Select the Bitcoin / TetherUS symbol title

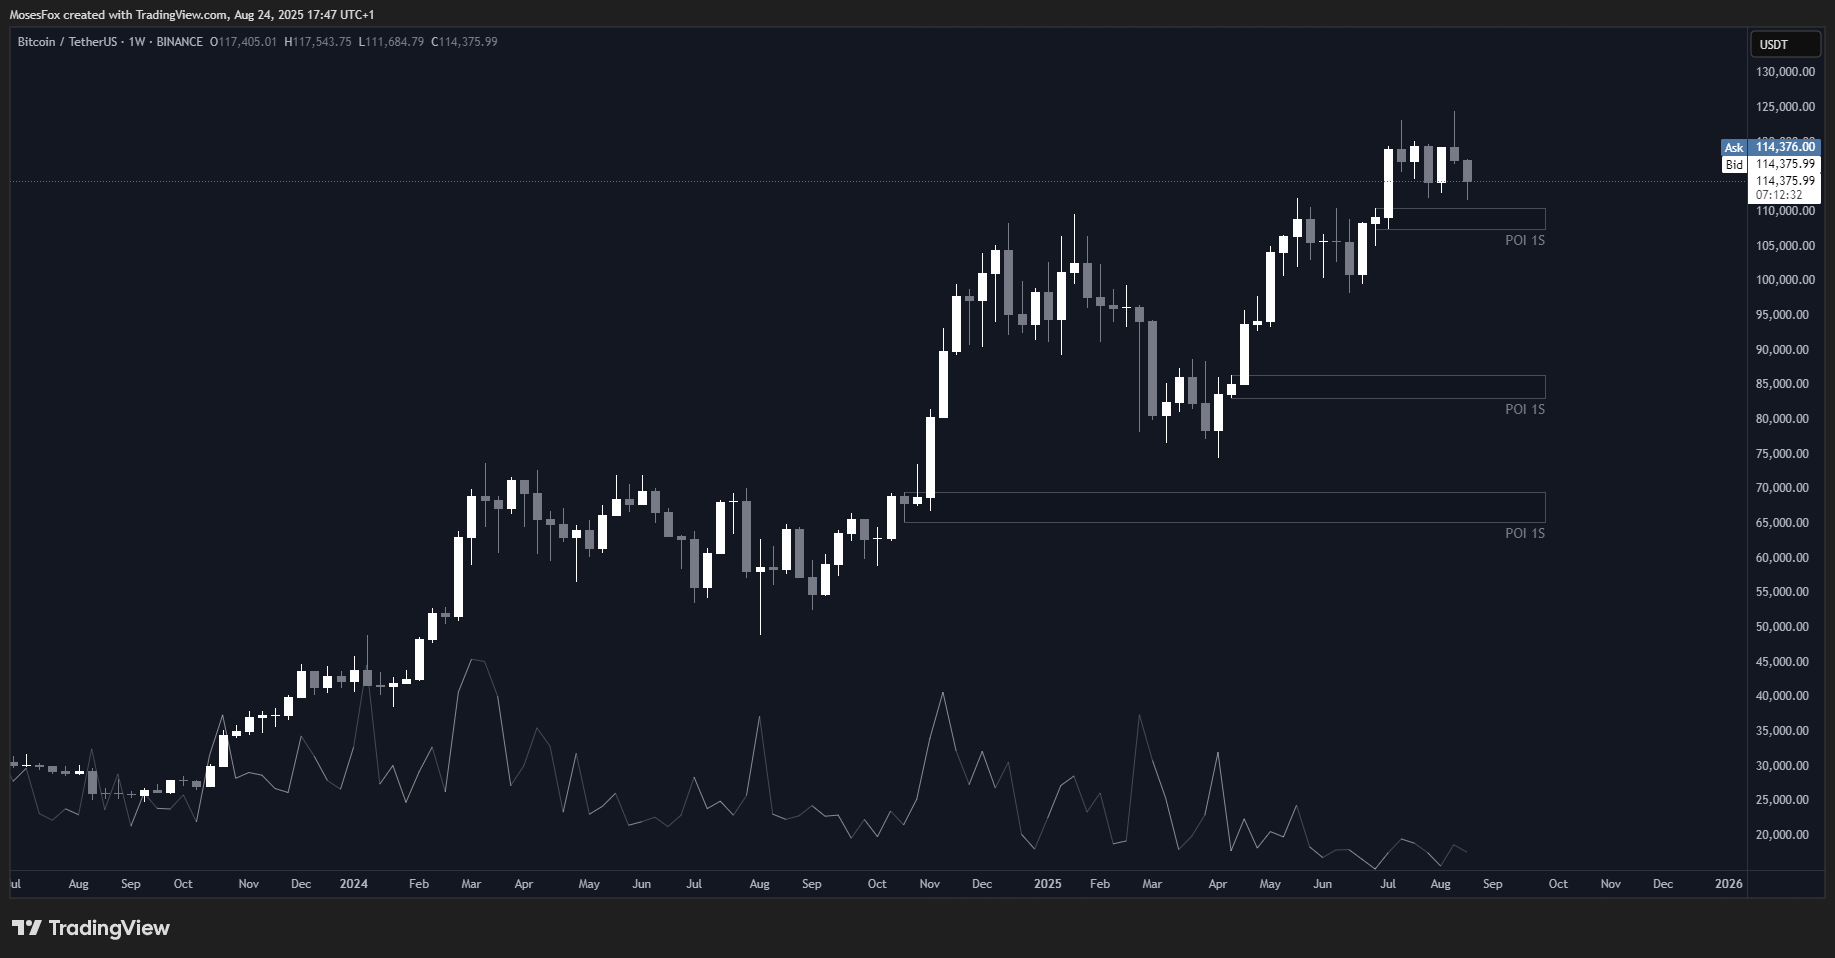(x=67, y=42)
